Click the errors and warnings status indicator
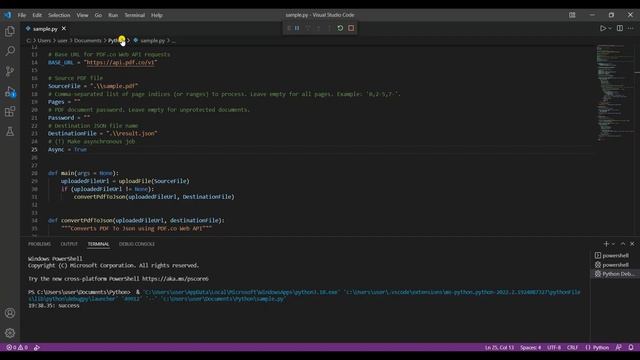 17,347
